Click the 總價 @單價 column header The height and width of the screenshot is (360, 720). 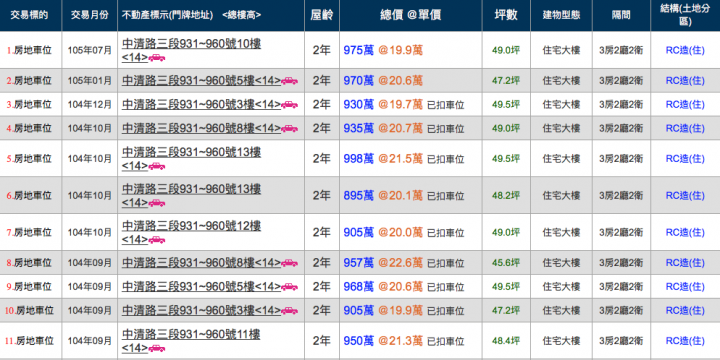411,15
